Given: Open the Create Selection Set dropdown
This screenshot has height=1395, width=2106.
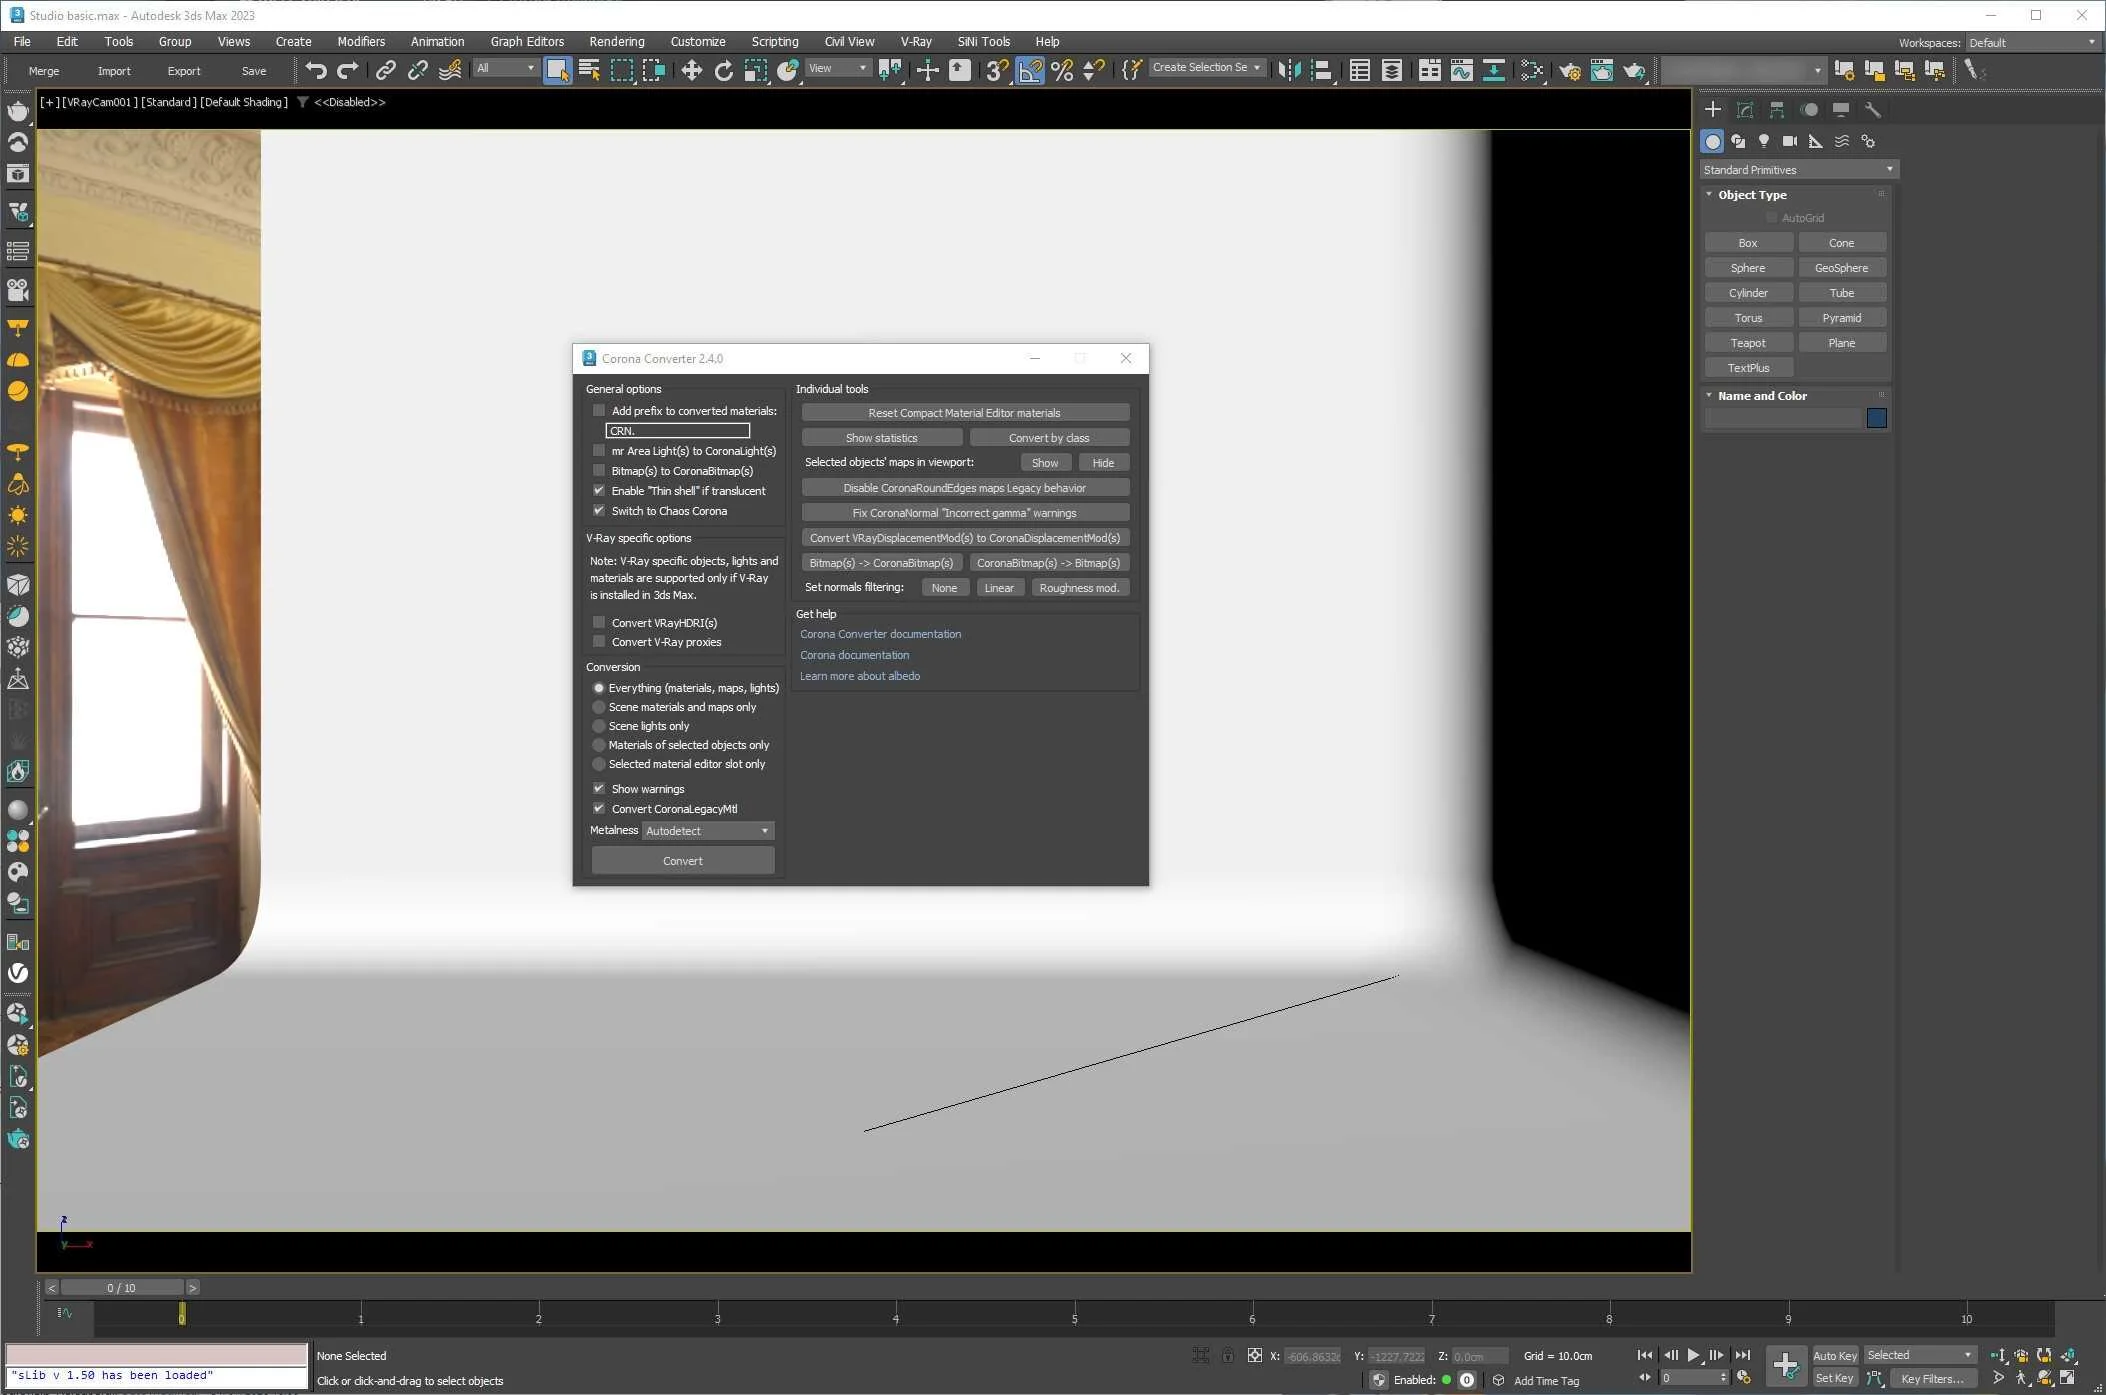Looking at the screenshot, I should point(1207,68).
